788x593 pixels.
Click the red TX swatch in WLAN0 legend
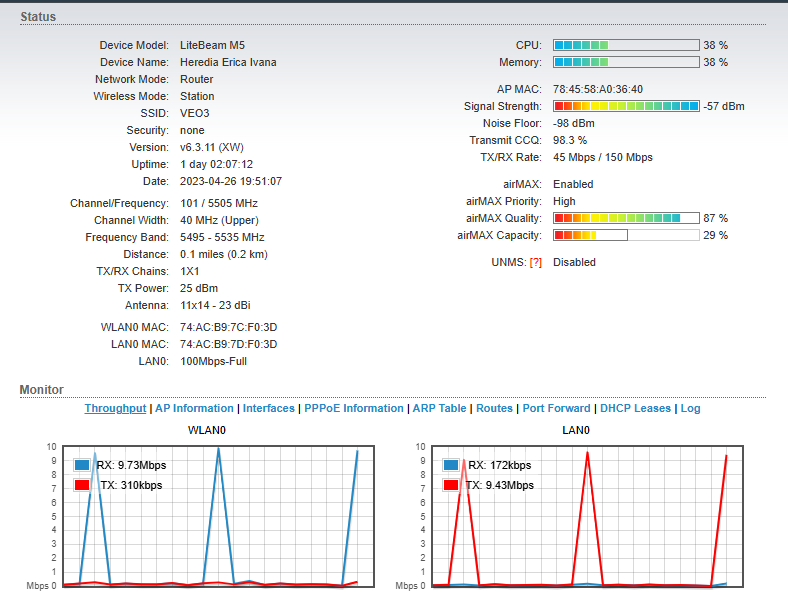(83, 485)
